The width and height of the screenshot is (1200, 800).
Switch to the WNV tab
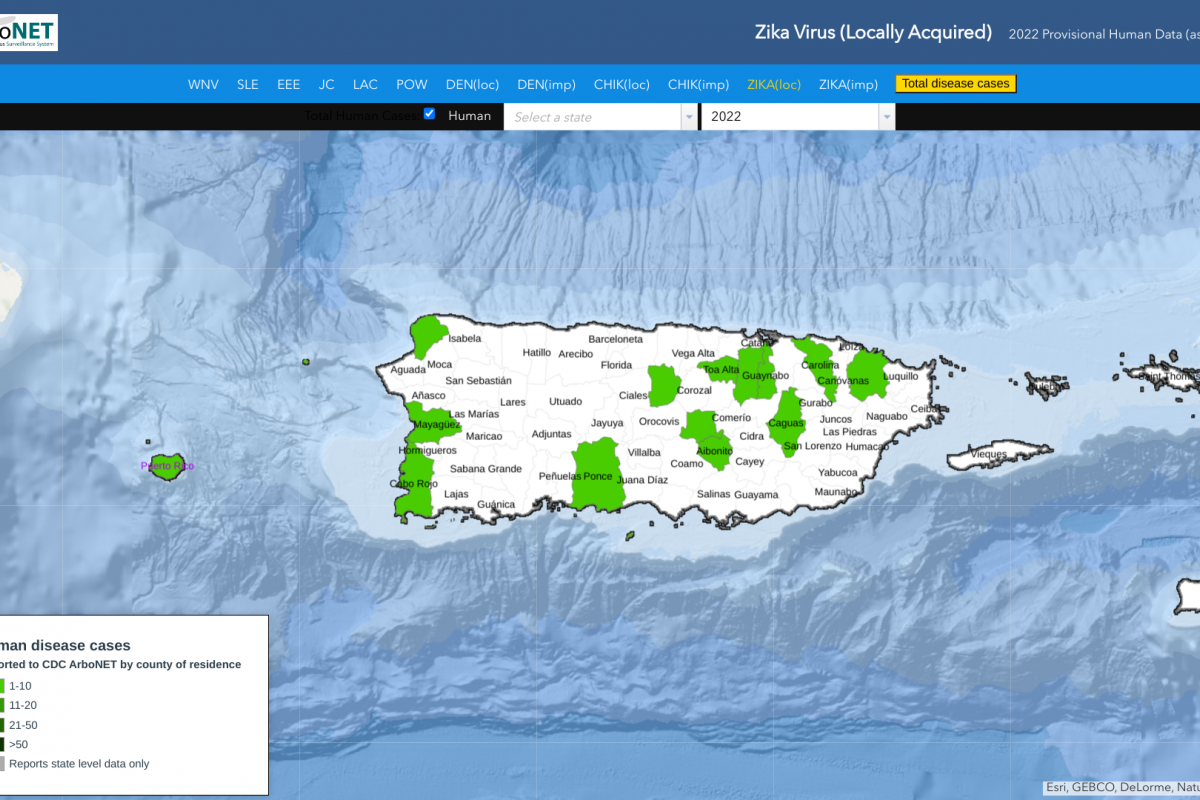(x=203, y=85)
